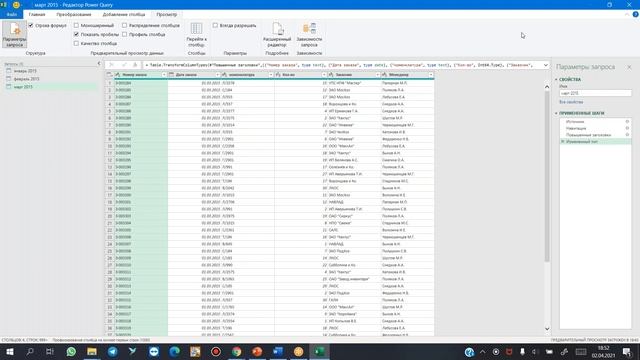Switch to the Главная ribbon tab
The width and height of the screenshot is (640, 360).
point(37,14)
